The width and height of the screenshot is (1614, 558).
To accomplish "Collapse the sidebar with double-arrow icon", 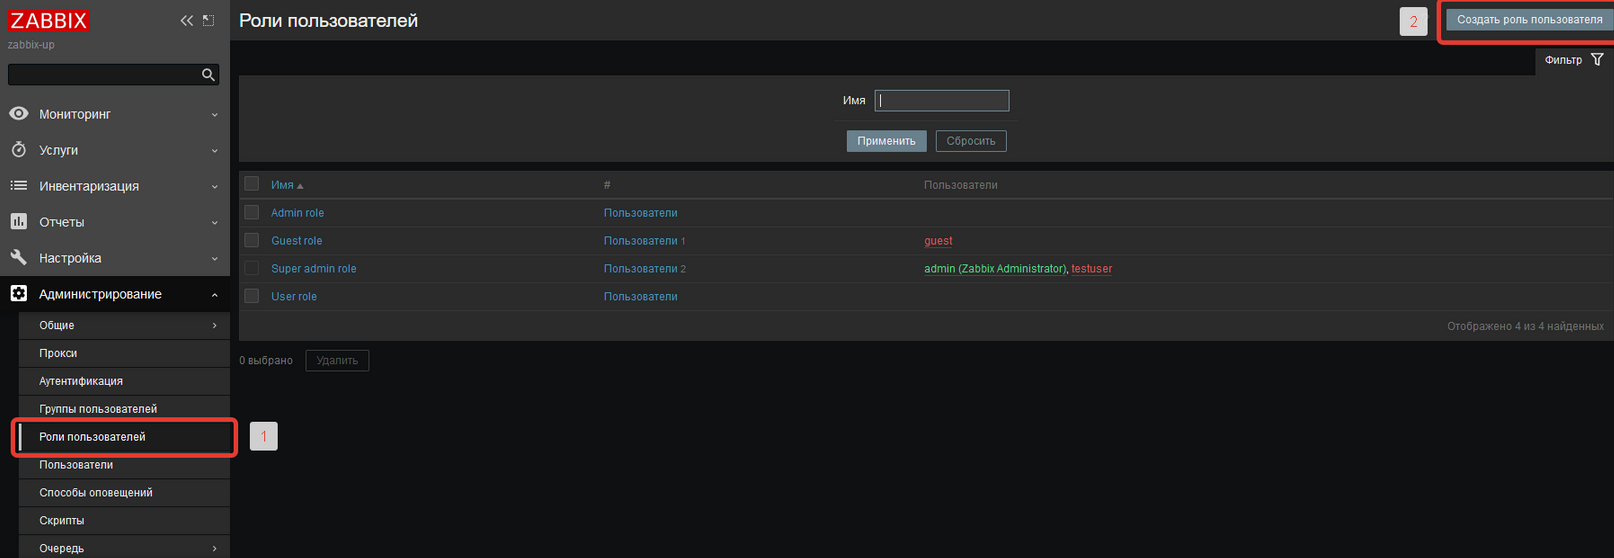I will [x=186, y=20].
